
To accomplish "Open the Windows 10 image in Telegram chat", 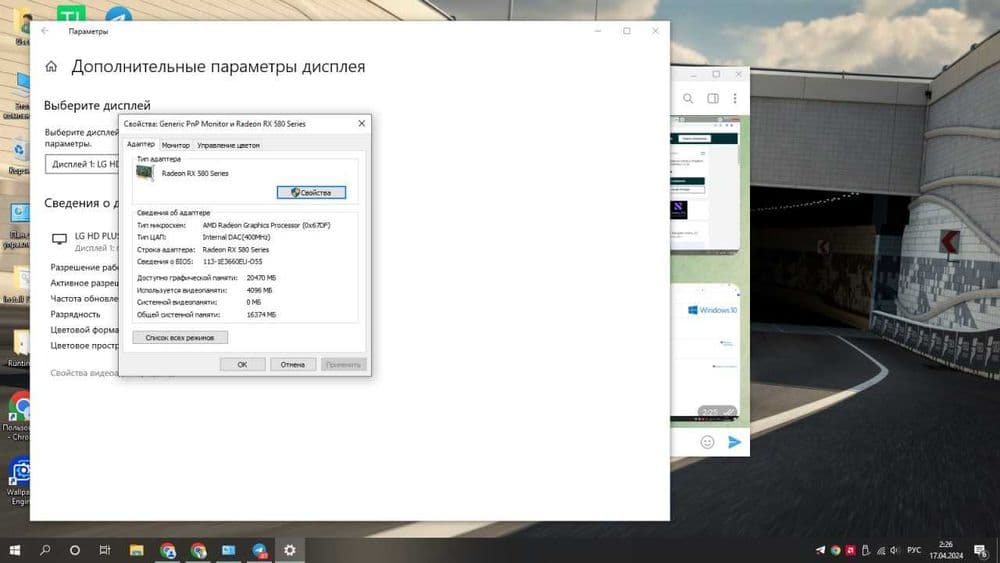I will pyautogui.click(x=705, y=353).
